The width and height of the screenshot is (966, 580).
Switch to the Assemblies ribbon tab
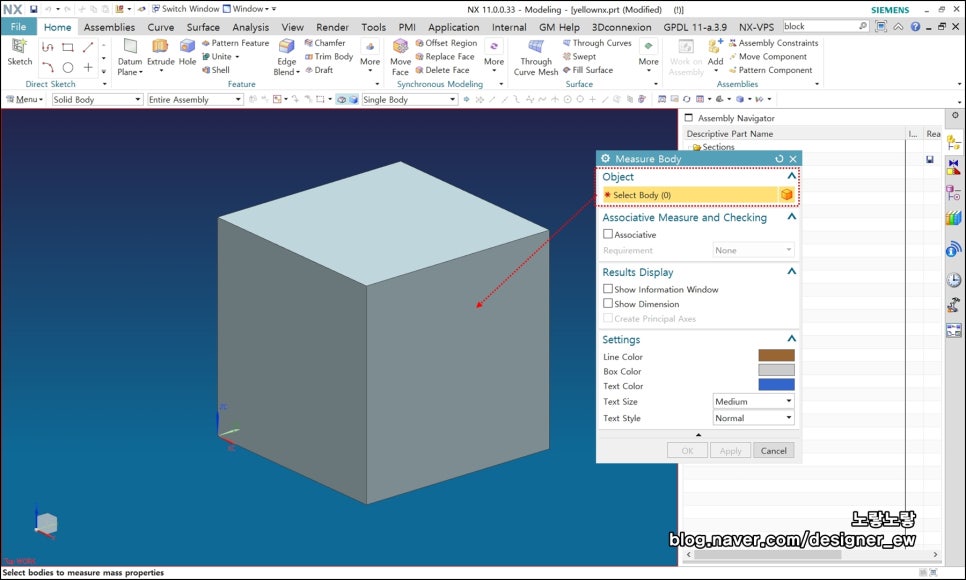(x=109, y=27)
